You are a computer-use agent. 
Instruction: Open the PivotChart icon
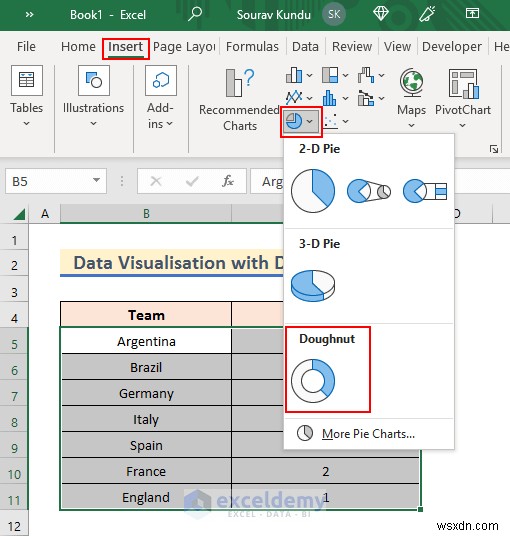pyautogui.click(x=463, y=83)
